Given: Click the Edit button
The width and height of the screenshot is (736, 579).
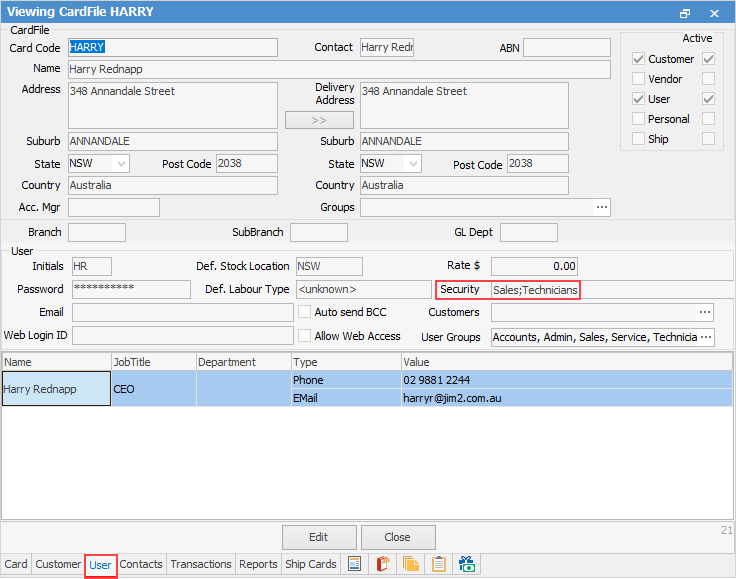Looking at the screenshot, I should click(319, 537).
